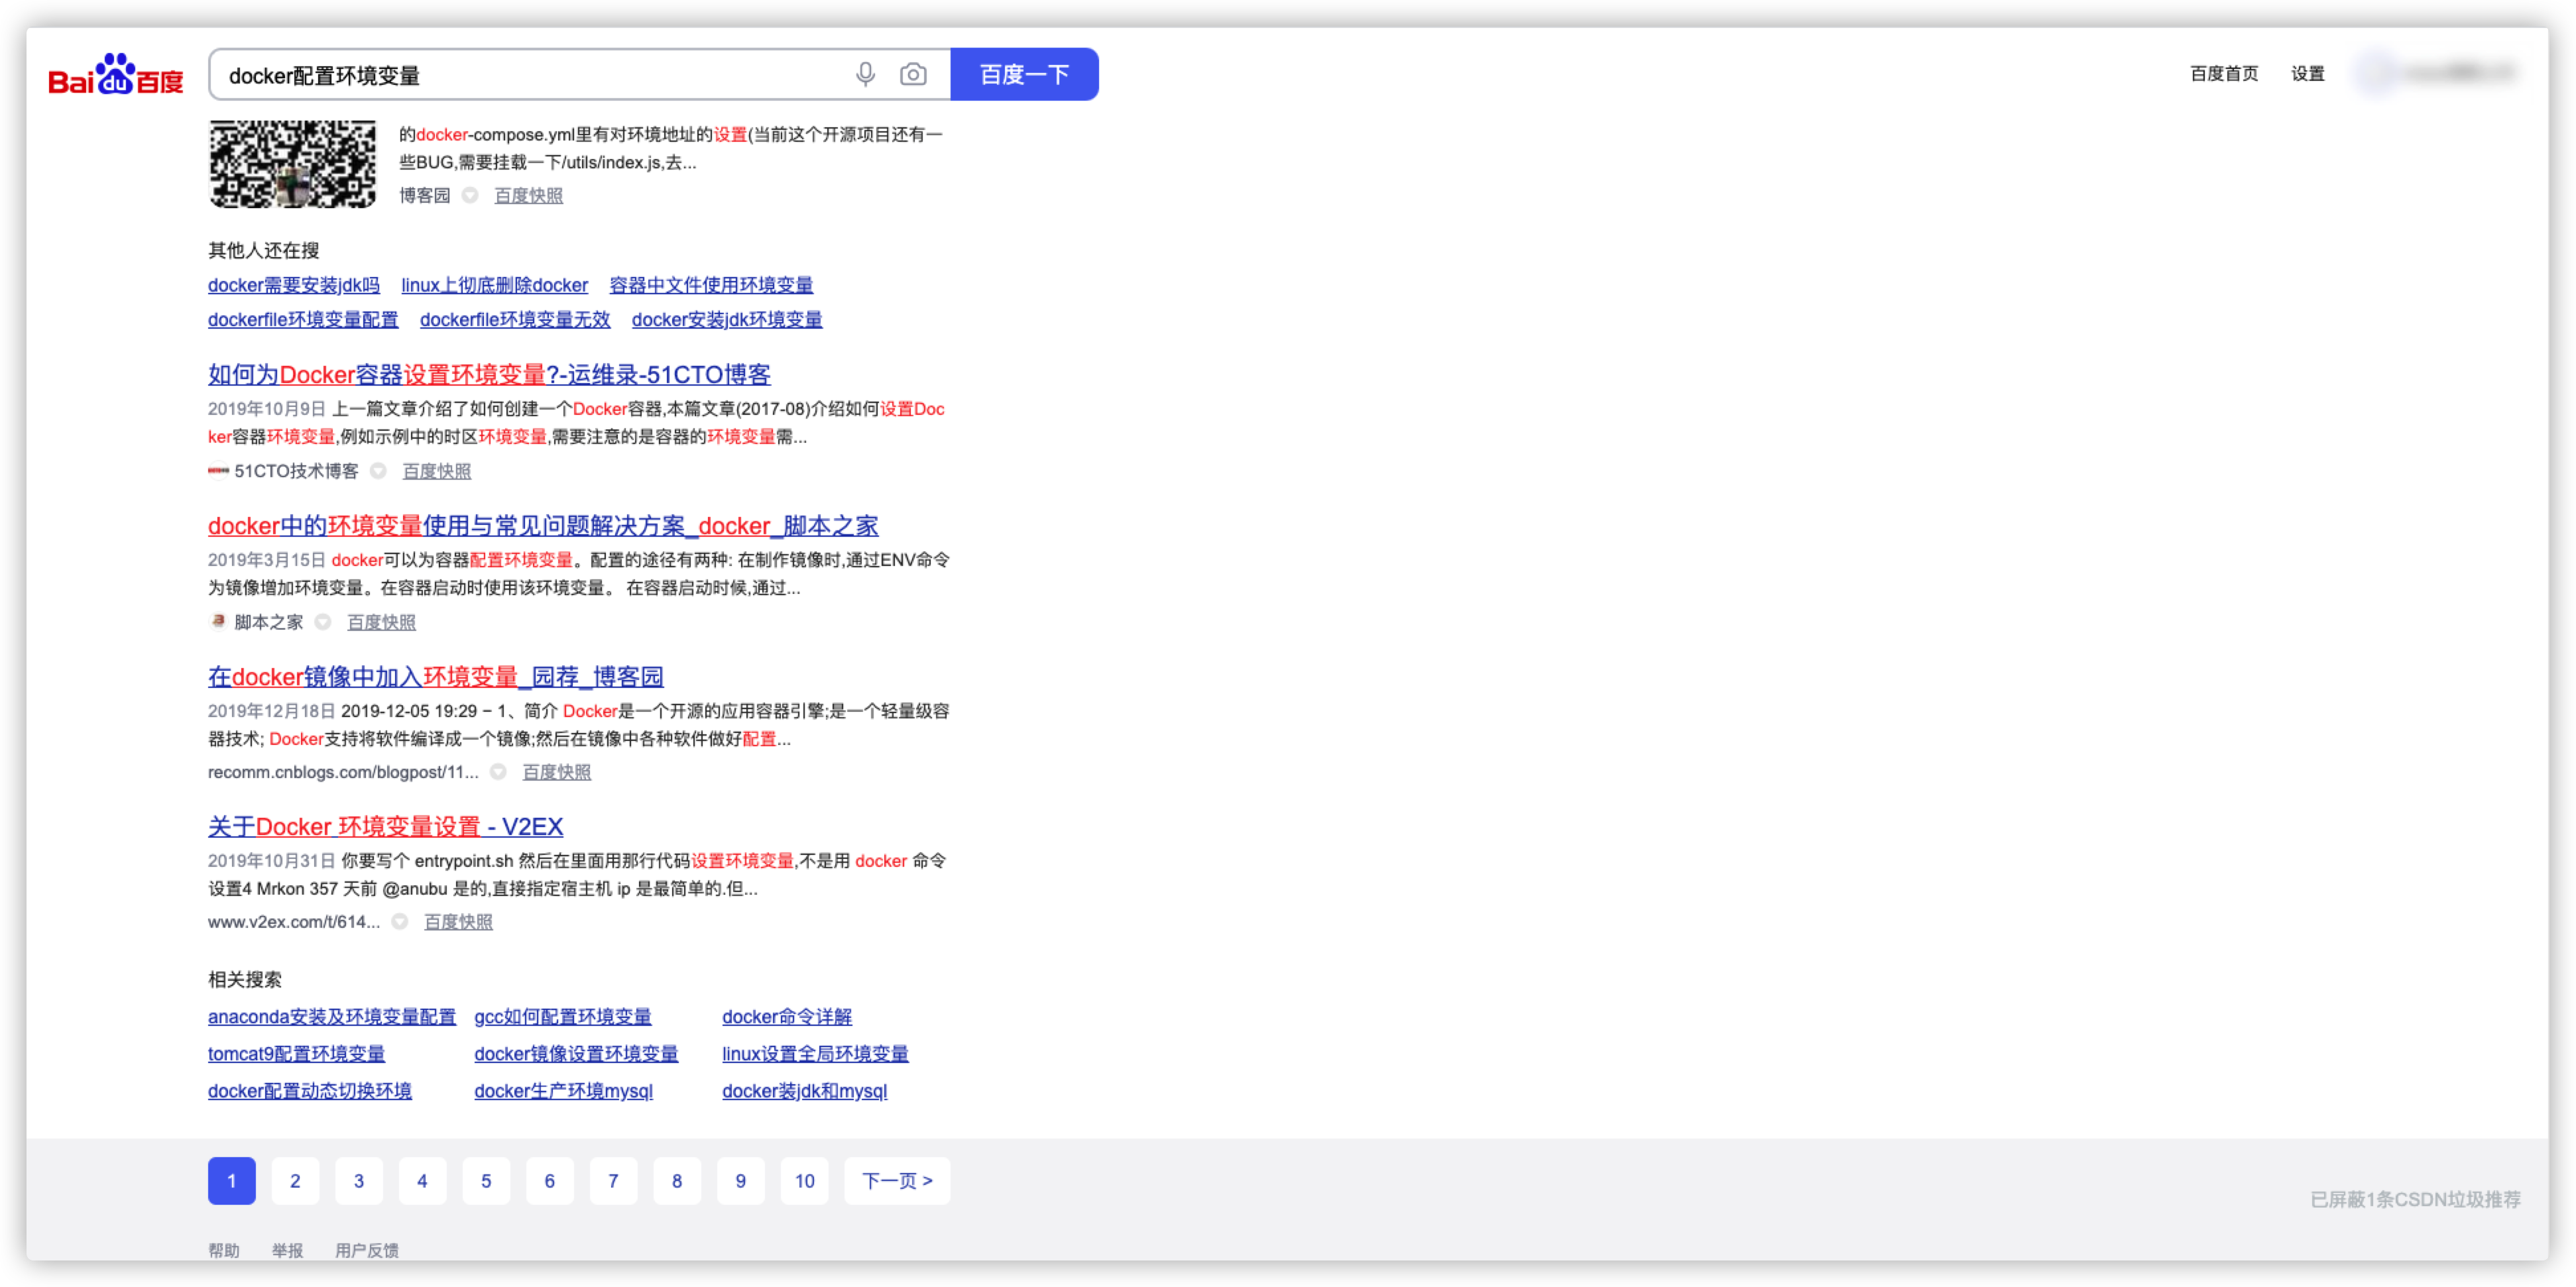Click the 脚本之家 site favicon
This screenshot has height=1287, width=2576.
tap(217, 621)
